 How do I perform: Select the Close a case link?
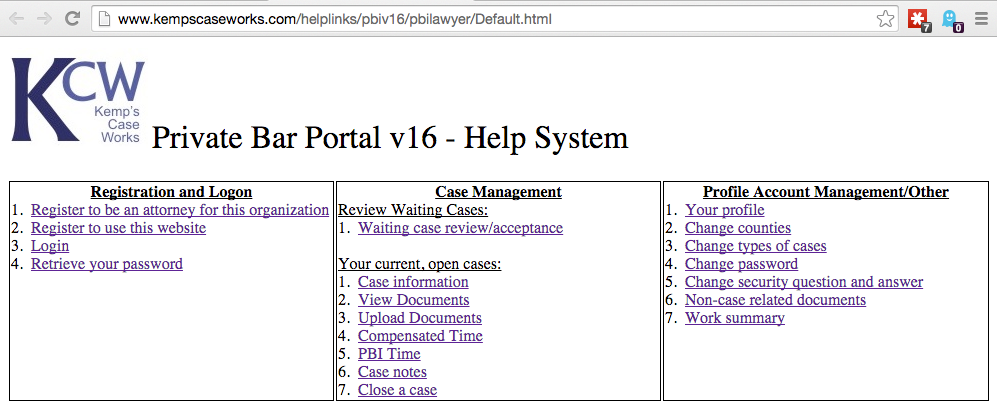(397, 390)
